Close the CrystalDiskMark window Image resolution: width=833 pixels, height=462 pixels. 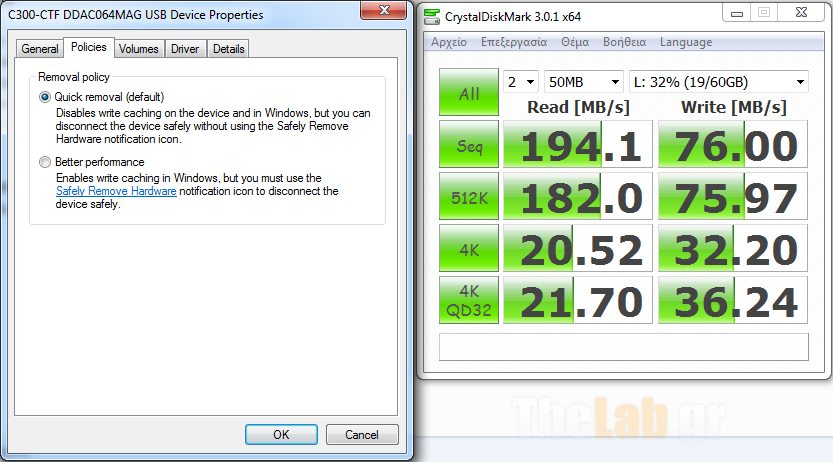801,13
